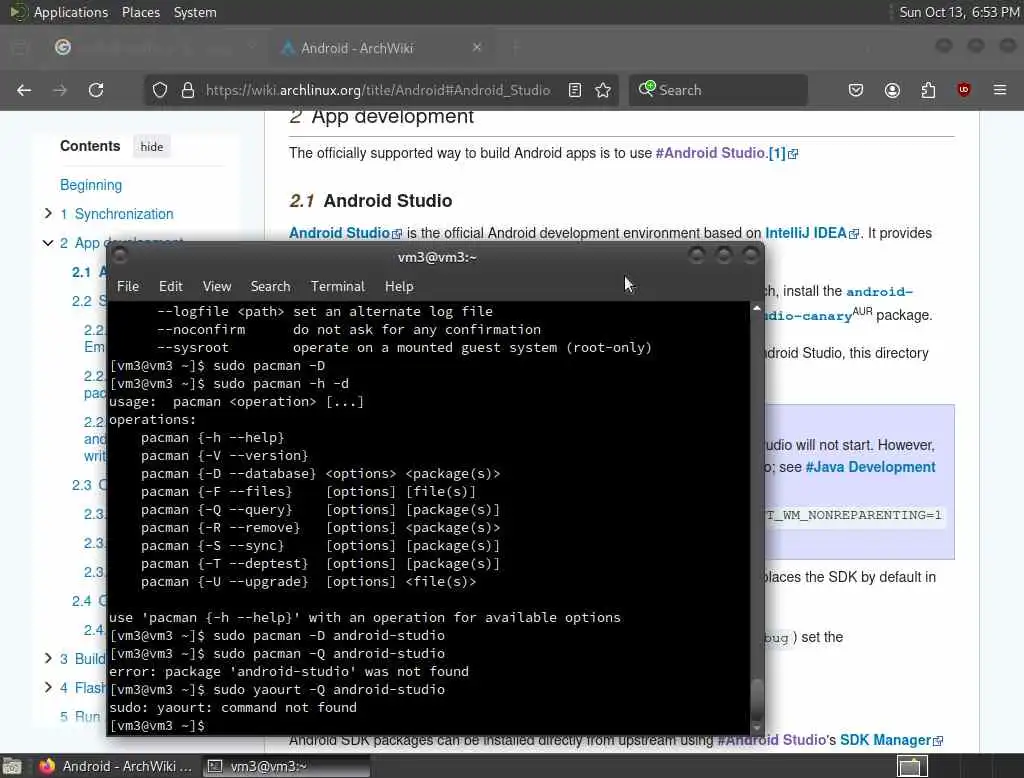Click error 'android-studio' was not found line
The height and width of the screenshot is (778, 1024).
[x=289, y=672]
